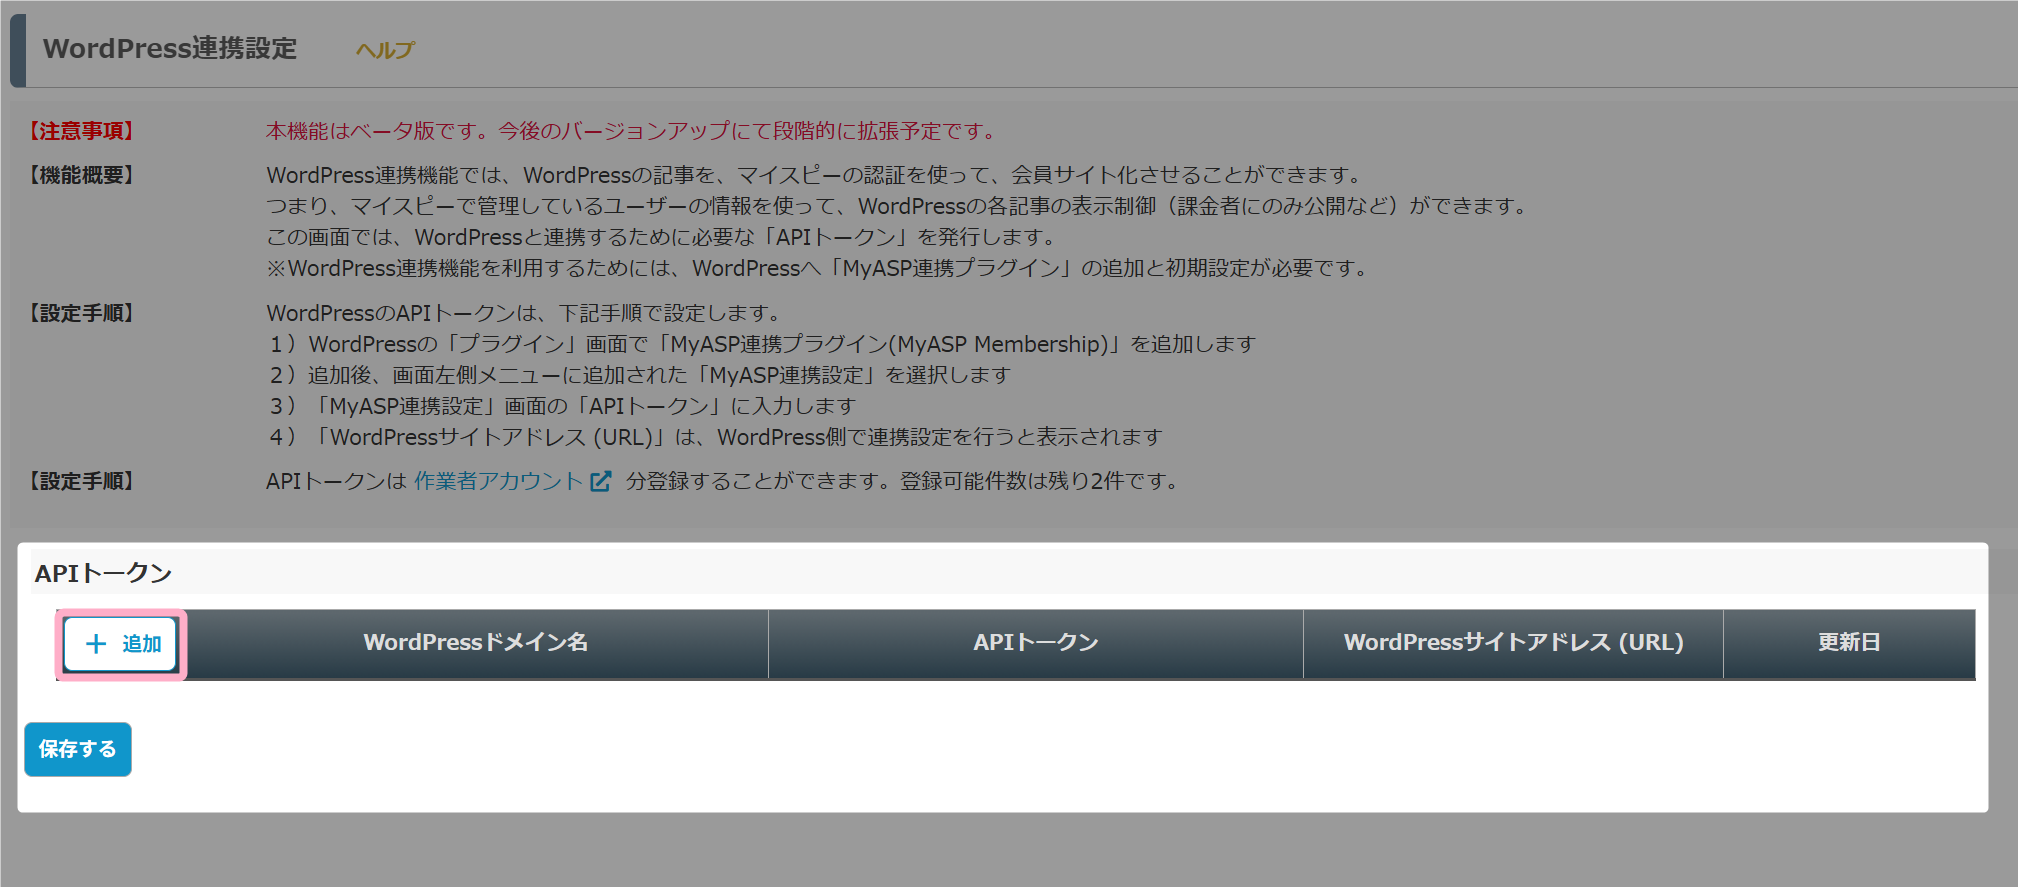
Task: Click the 【機能概要】 label
Action: tap(81, 175)
